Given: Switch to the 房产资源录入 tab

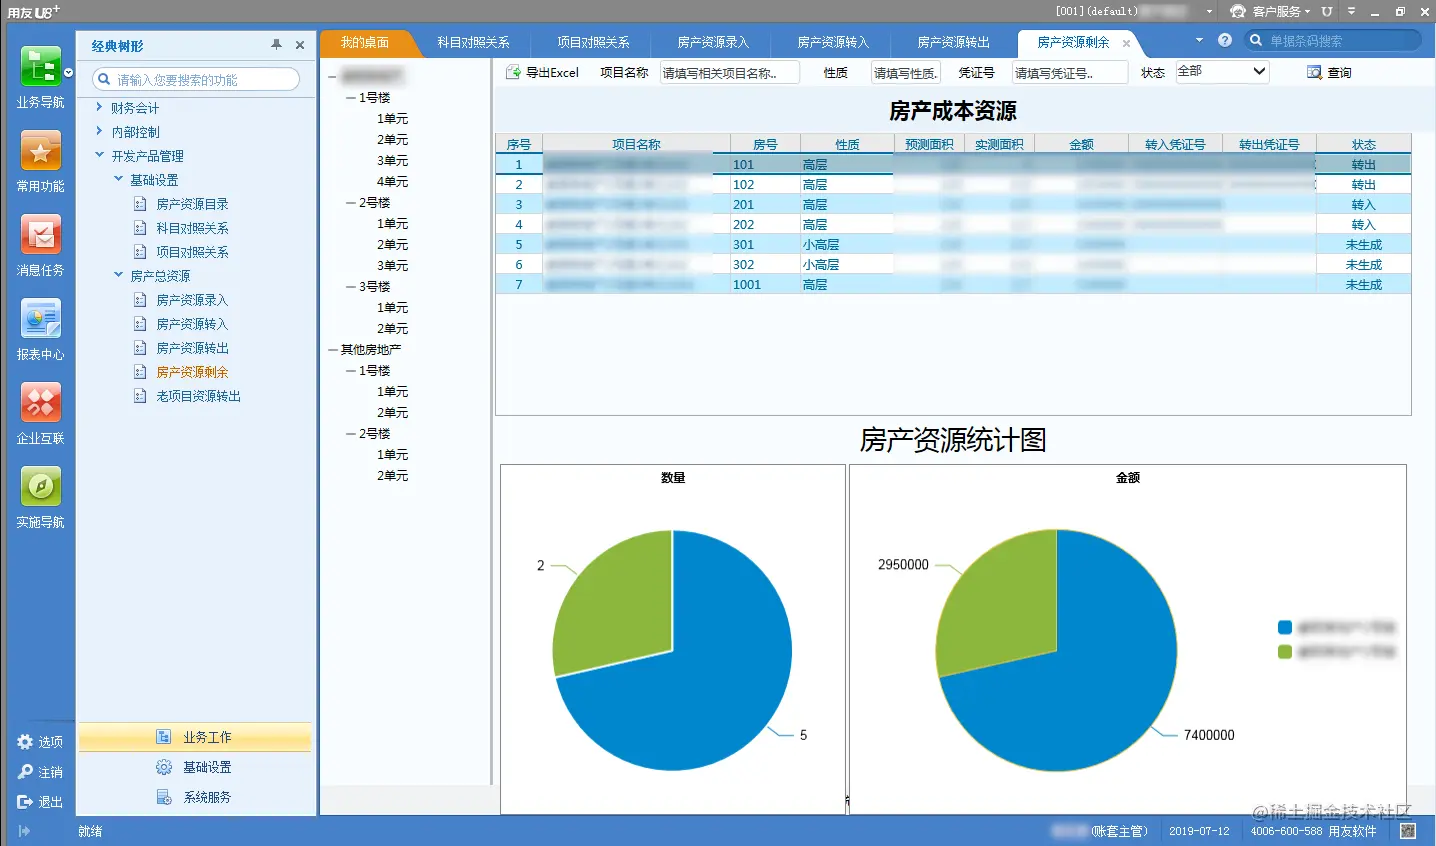Looking at the screenshot, I should pos(713,42).
